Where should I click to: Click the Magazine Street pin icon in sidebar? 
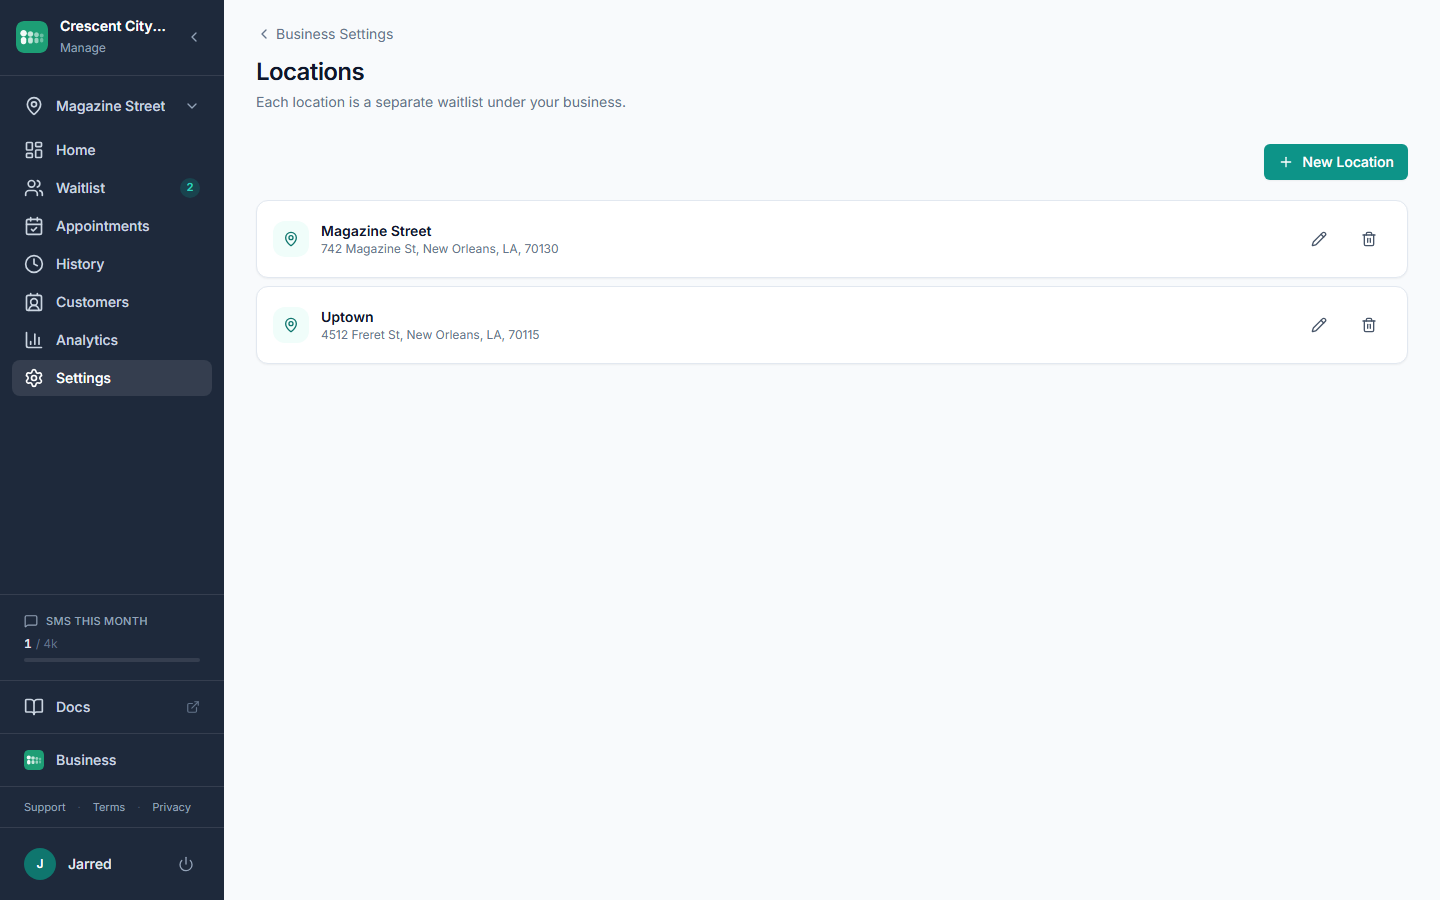34,106
